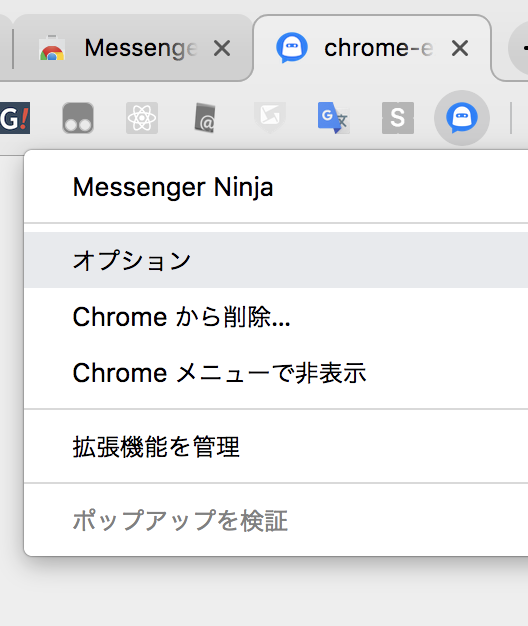This screenshot has height=626, width=528.
Task: Click the React Developer Tools extension icon
Action: pos(142,118)
